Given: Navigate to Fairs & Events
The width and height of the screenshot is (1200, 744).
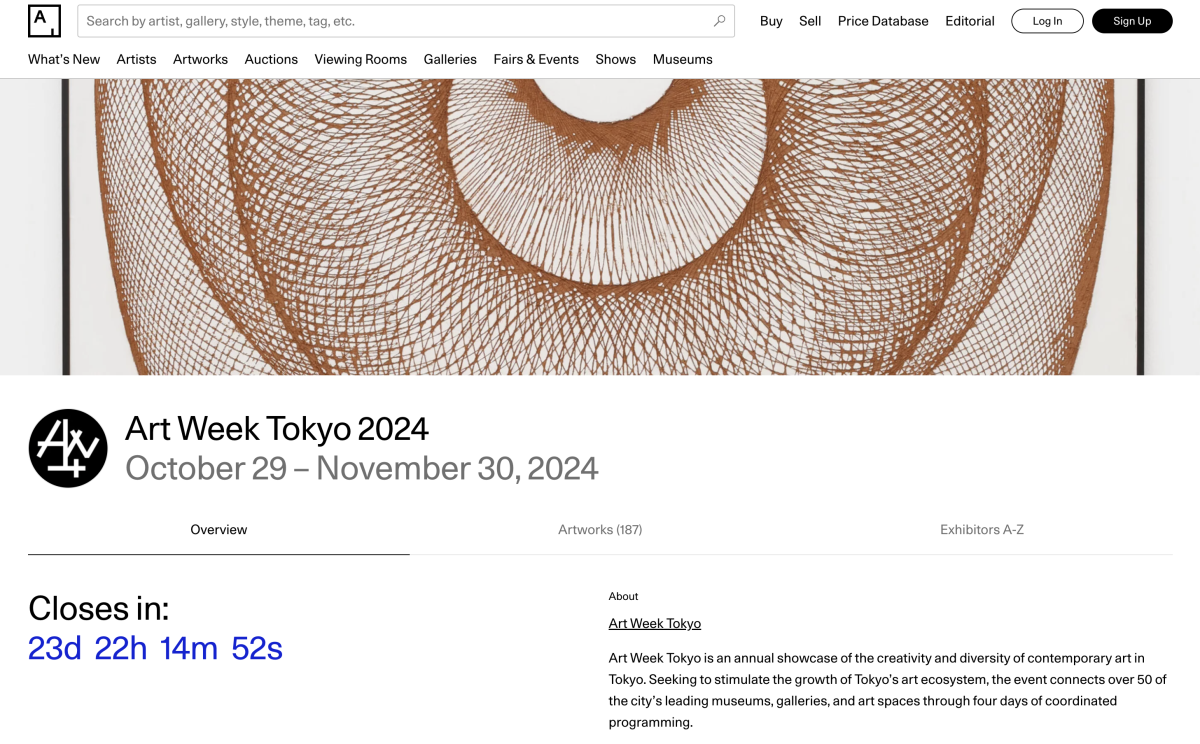Looking at the screenshot, I should pos(536,59).
